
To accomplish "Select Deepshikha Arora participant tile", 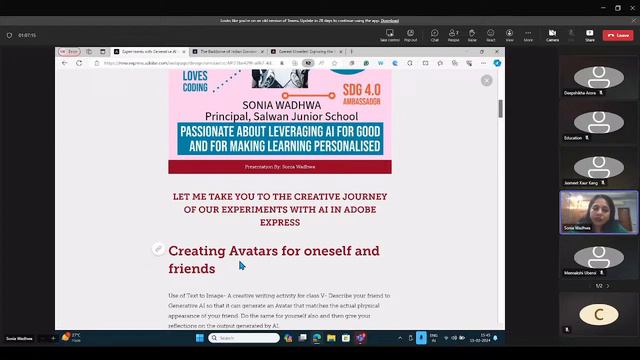I will [598, 78].
